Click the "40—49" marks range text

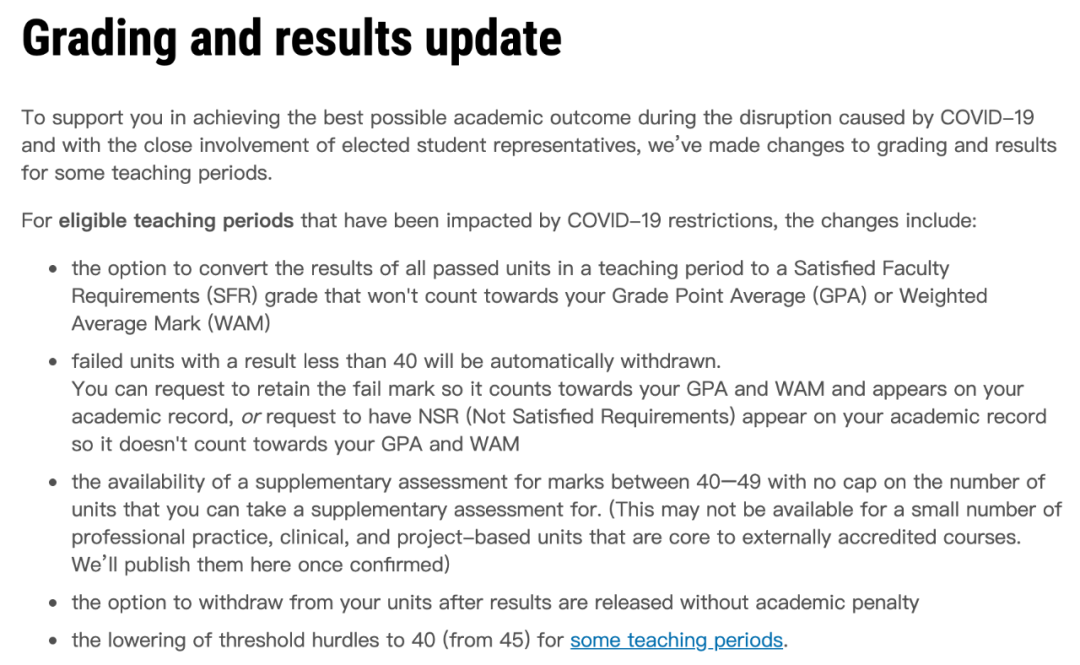pos(728,482)
